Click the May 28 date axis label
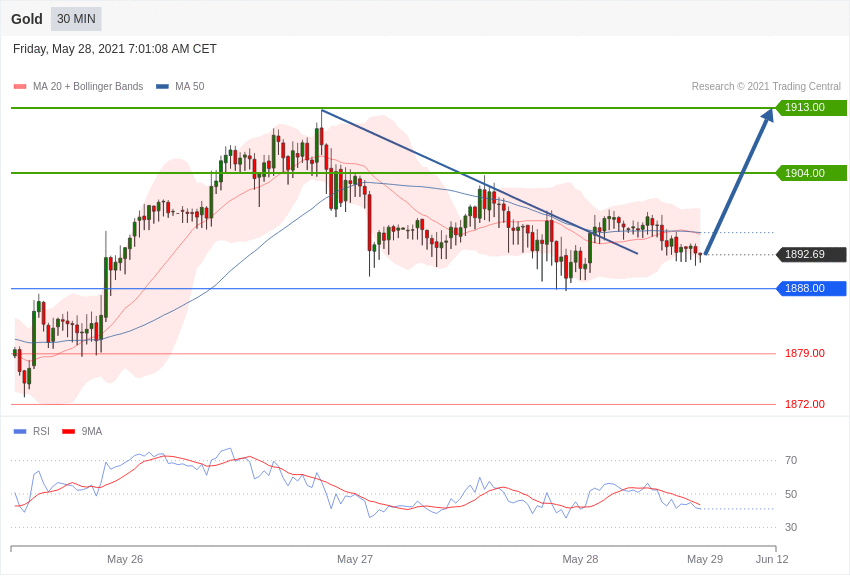This screenshot has height=576, width=850. (x=580, y=559)
